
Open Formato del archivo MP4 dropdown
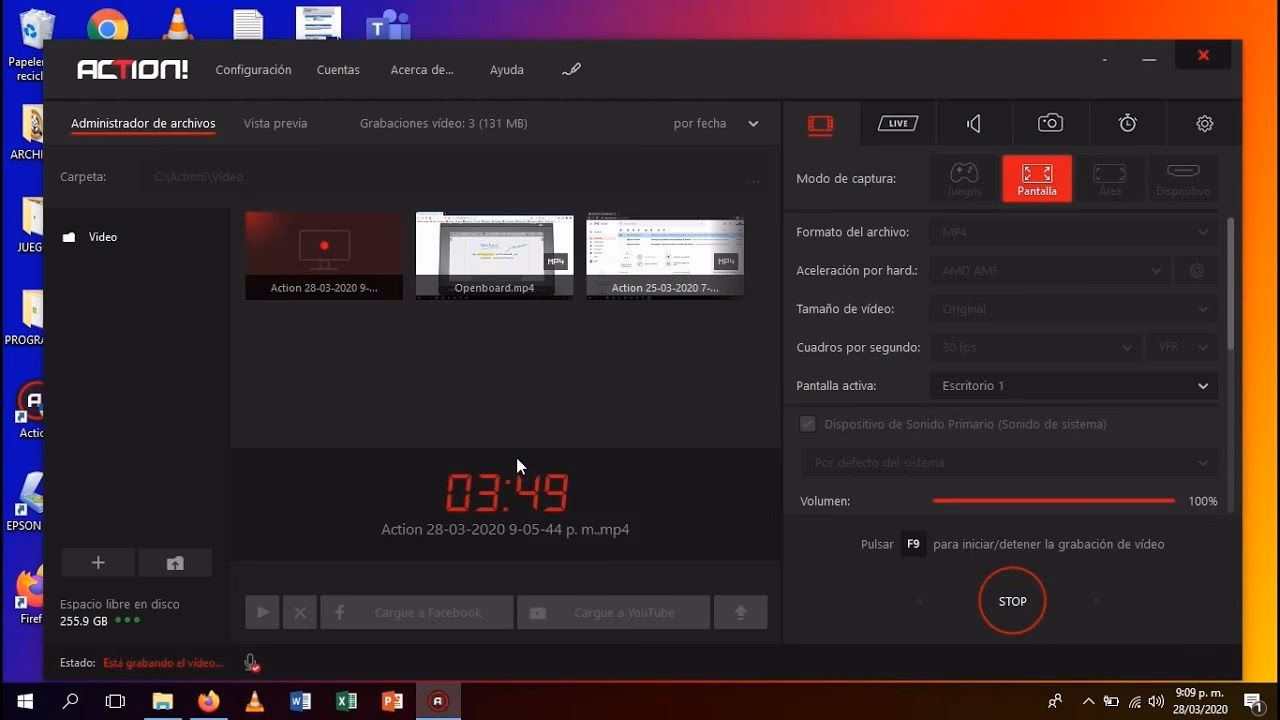tap(1073, 232)
